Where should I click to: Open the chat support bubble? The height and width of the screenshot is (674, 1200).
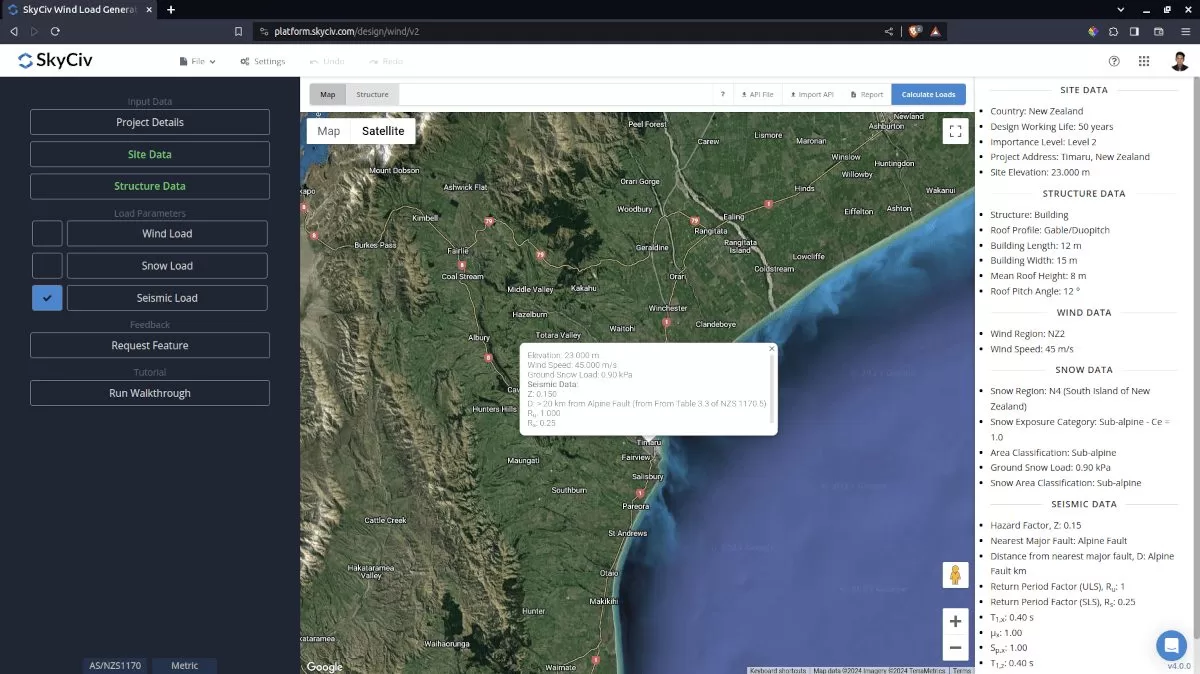click(1170, 644)
